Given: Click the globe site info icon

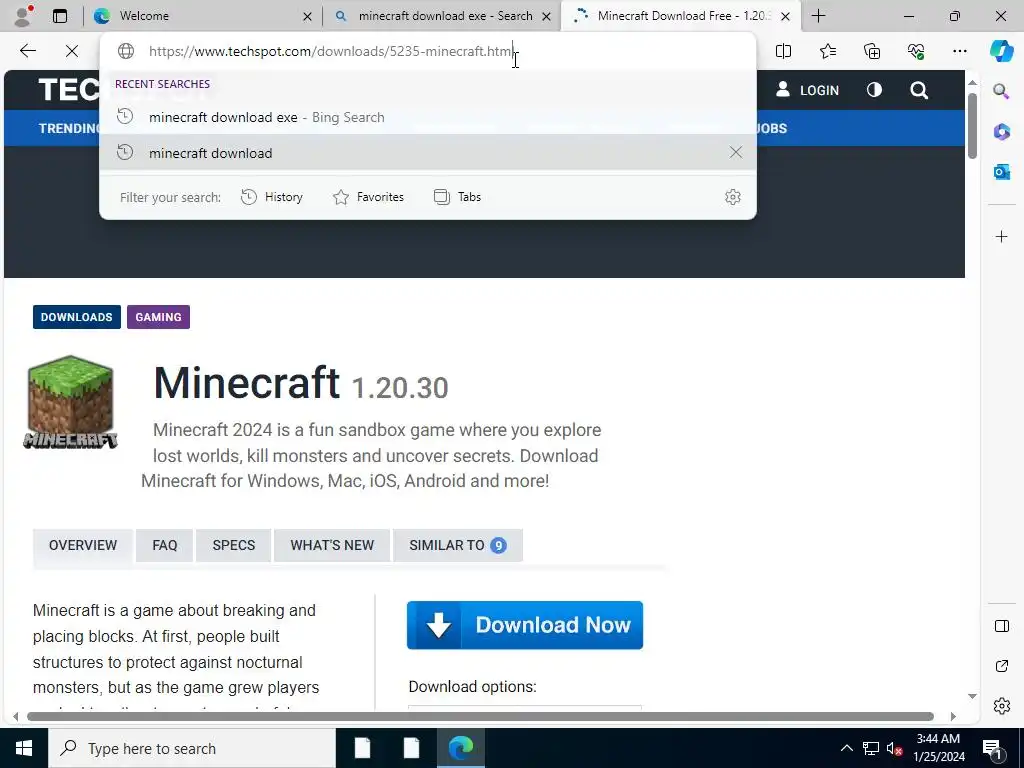Looking at the screenshot, I should [125, 51].
